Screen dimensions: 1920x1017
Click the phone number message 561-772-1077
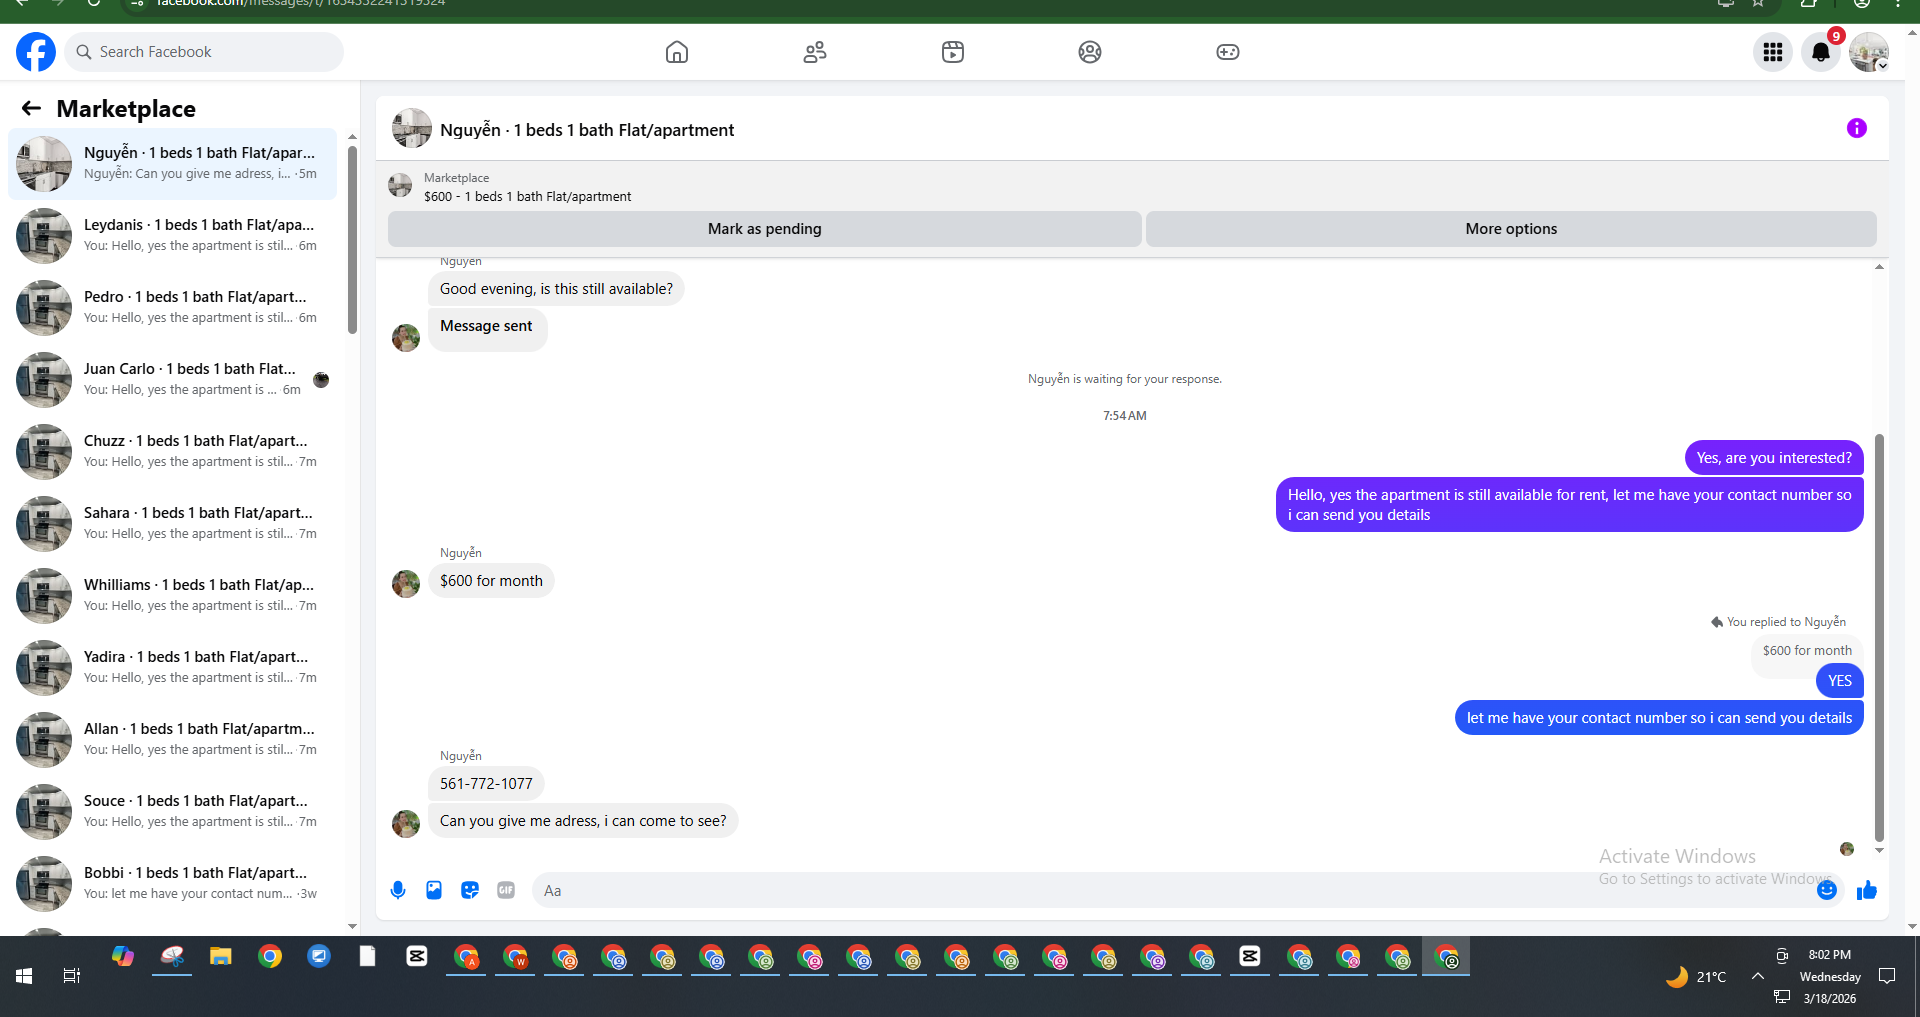click(486, 784)
